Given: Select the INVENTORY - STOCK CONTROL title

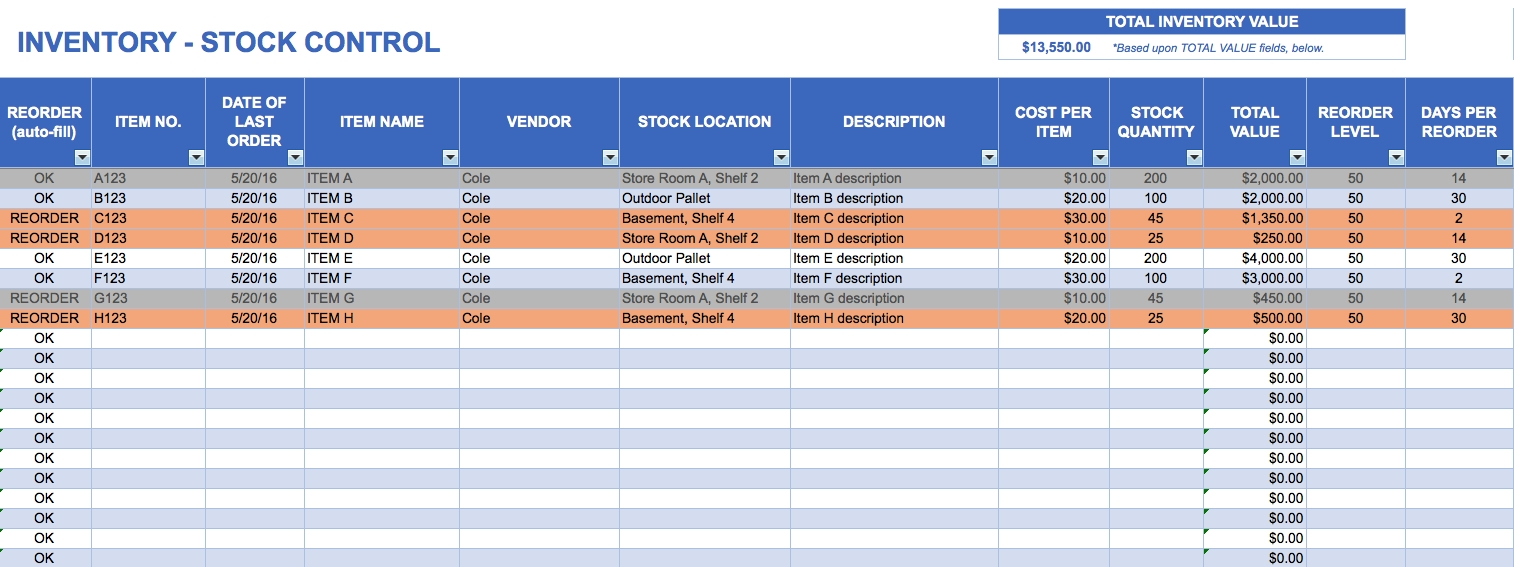Looking at the screenshot, I should click(x=229, y=43).
